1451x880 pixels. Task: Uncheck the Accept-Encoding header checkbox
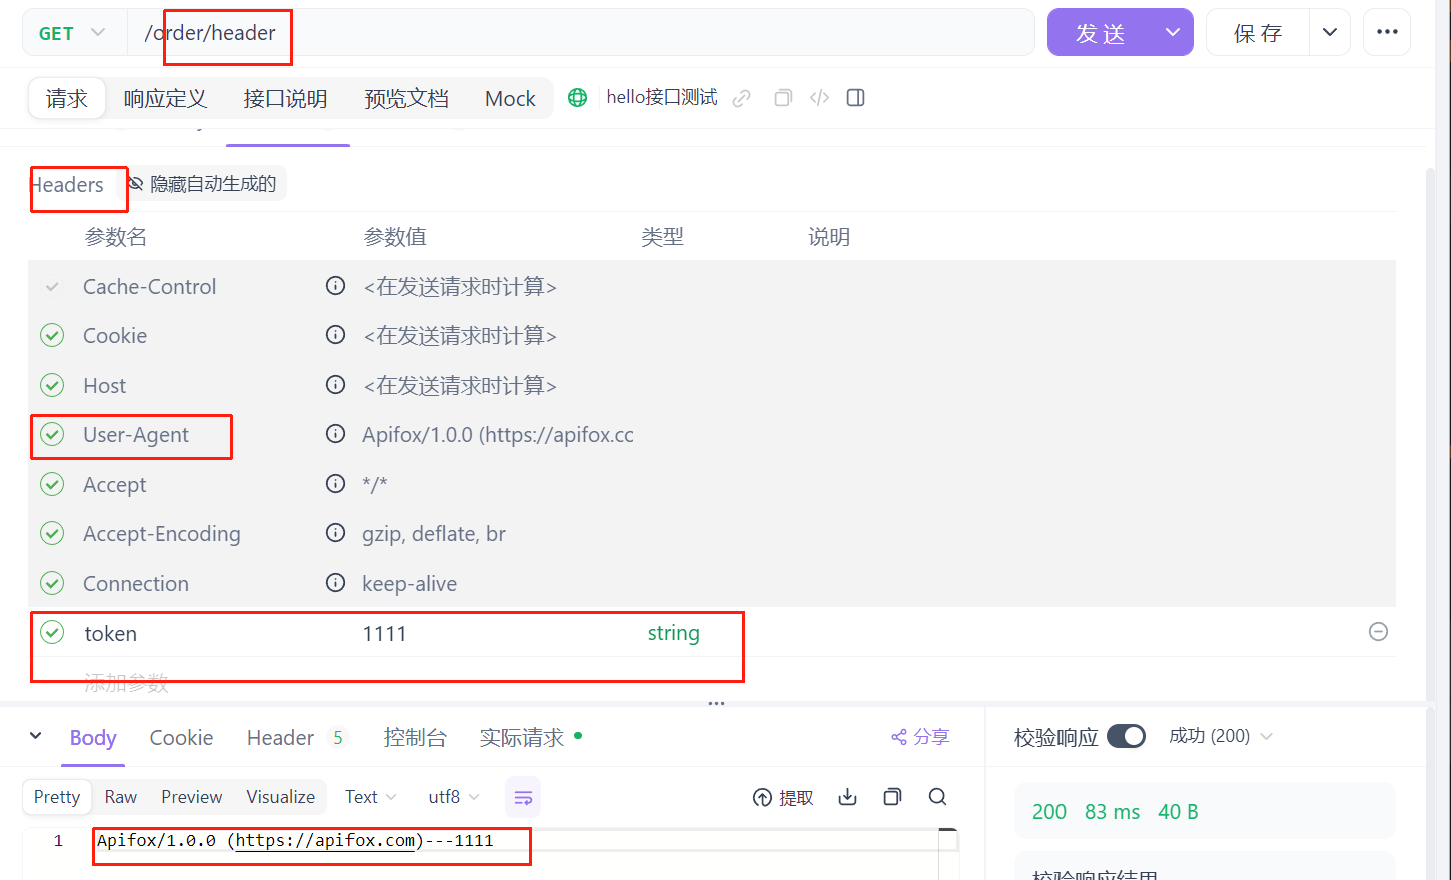click(52, 533)
